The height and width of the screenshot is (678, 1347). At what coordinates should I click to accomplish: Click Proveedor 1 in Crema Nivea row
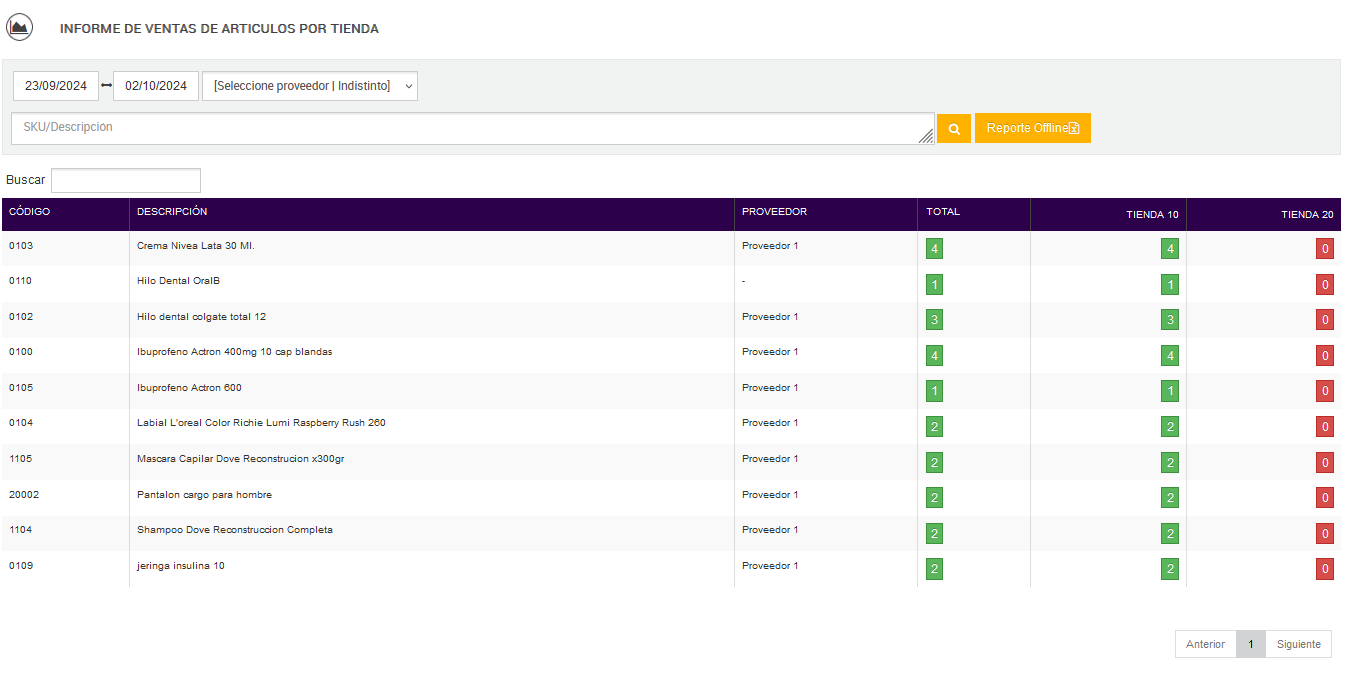coord(770,245)
